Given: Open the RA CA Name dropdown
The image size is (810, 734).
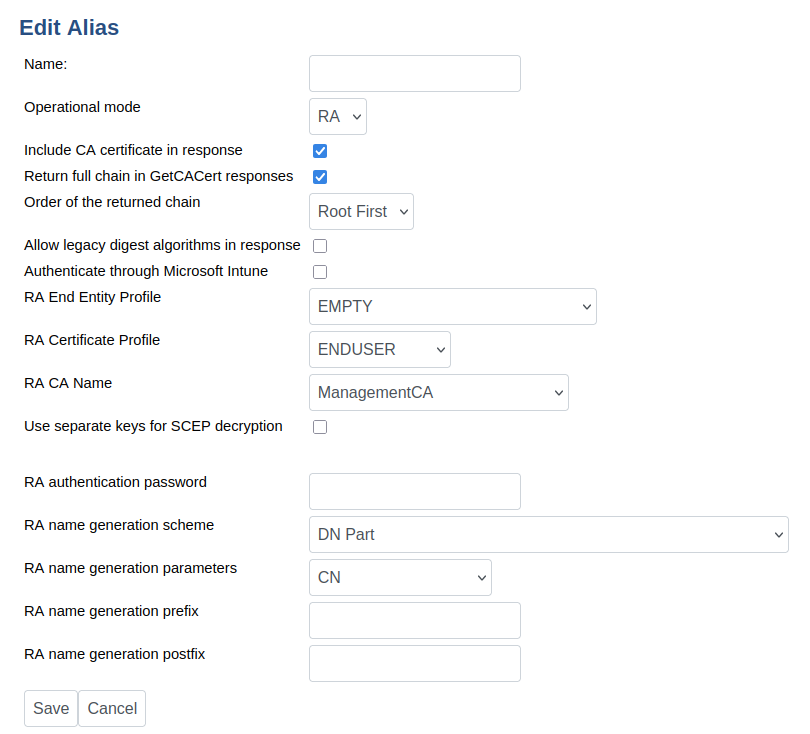Looking at the screenshot, I should coord(438,392).
